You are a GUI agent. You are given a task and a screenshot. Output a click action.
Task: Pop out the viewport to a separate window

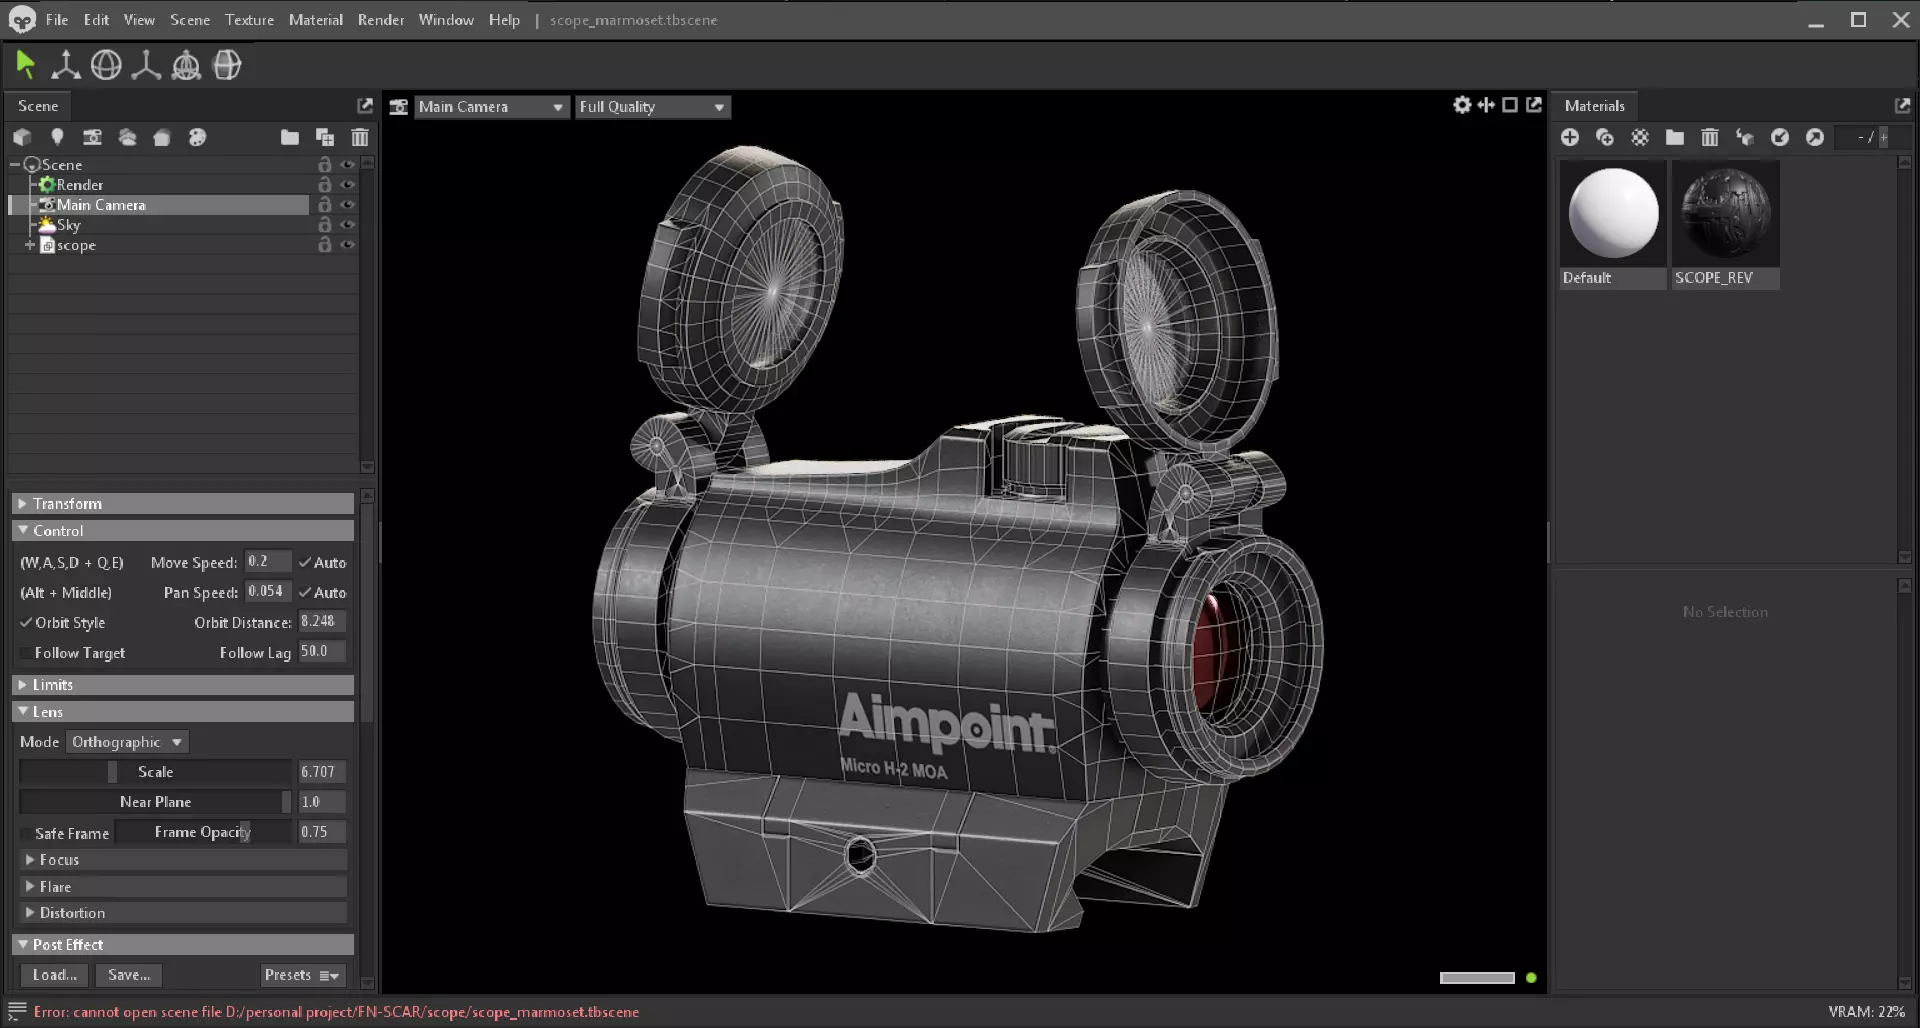(1534, 105)
